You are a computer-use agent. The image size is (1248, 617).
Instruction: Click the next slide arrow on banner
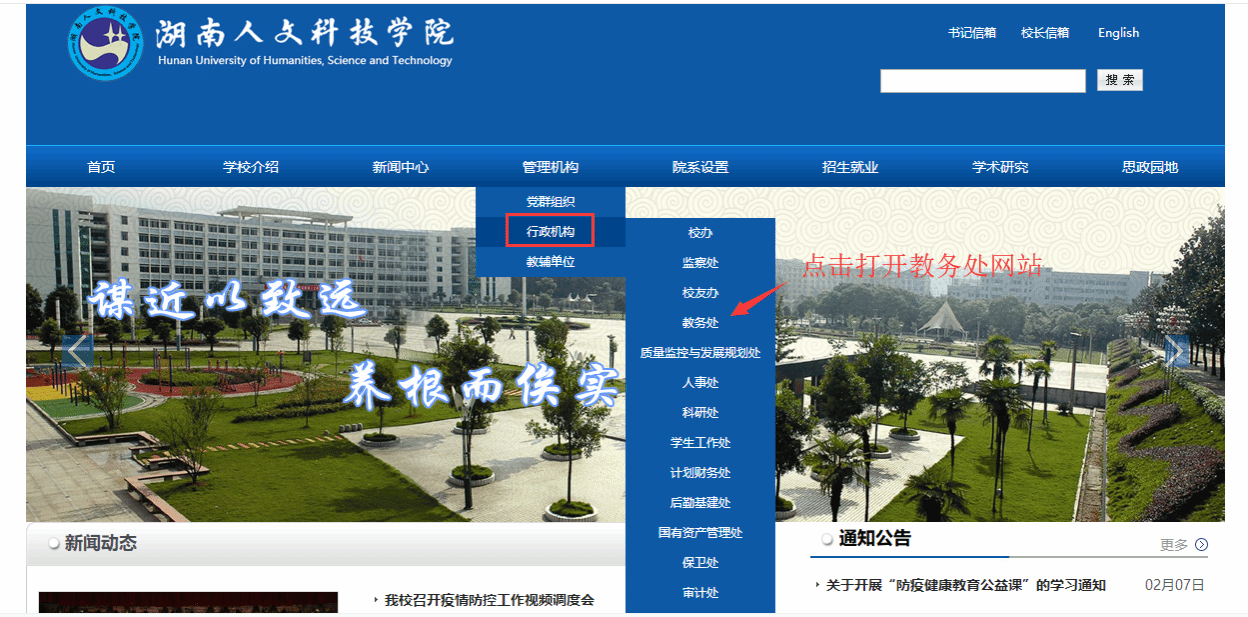pos(1176,352)
